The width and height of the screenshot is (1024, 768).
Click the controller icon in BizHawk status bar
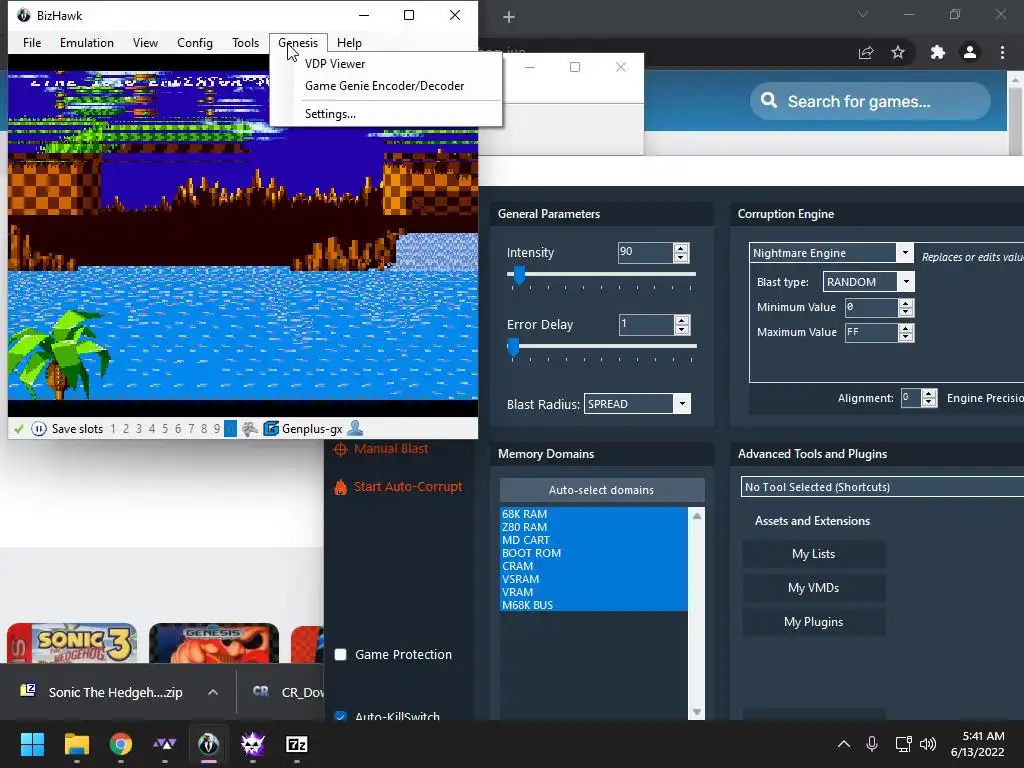249,428
